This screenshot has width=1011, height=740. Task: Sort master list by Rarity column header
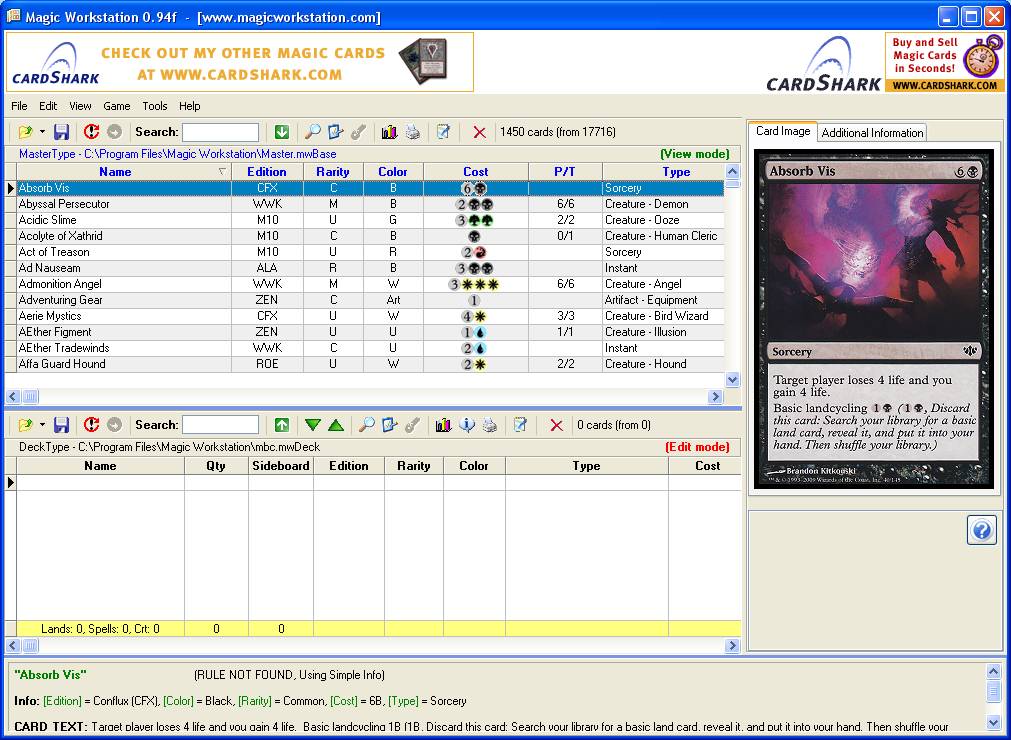click(333, 171)
